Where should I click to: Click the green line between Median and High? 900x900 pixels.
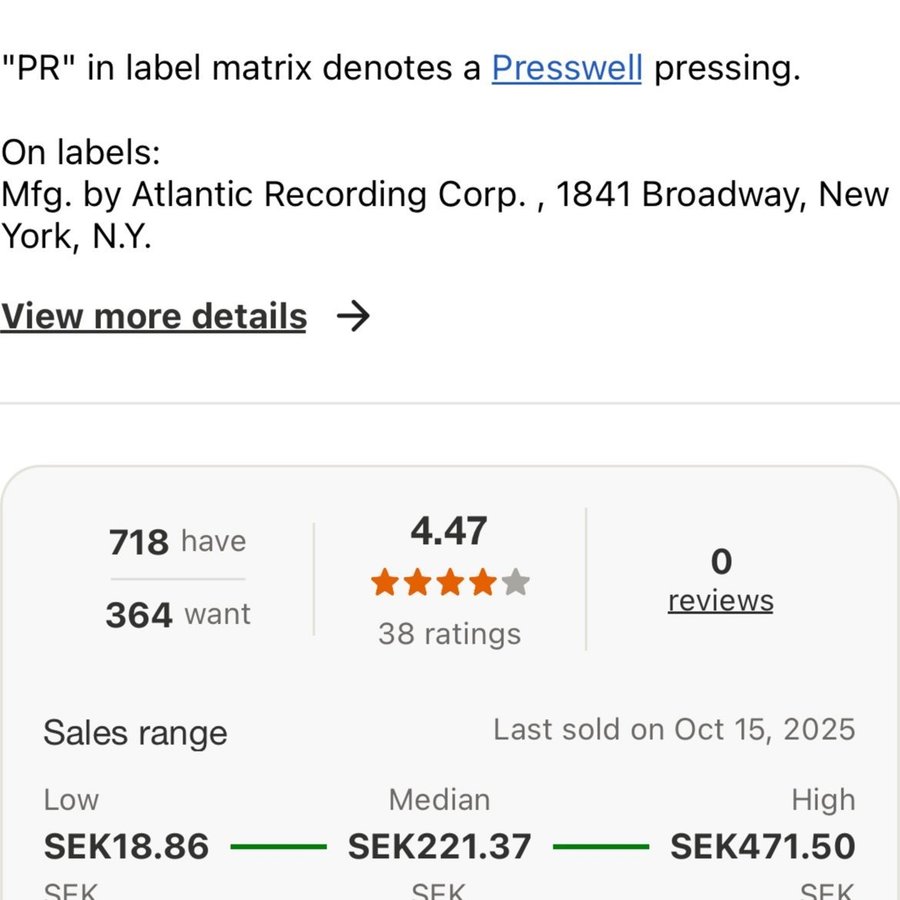click(600, 847)
